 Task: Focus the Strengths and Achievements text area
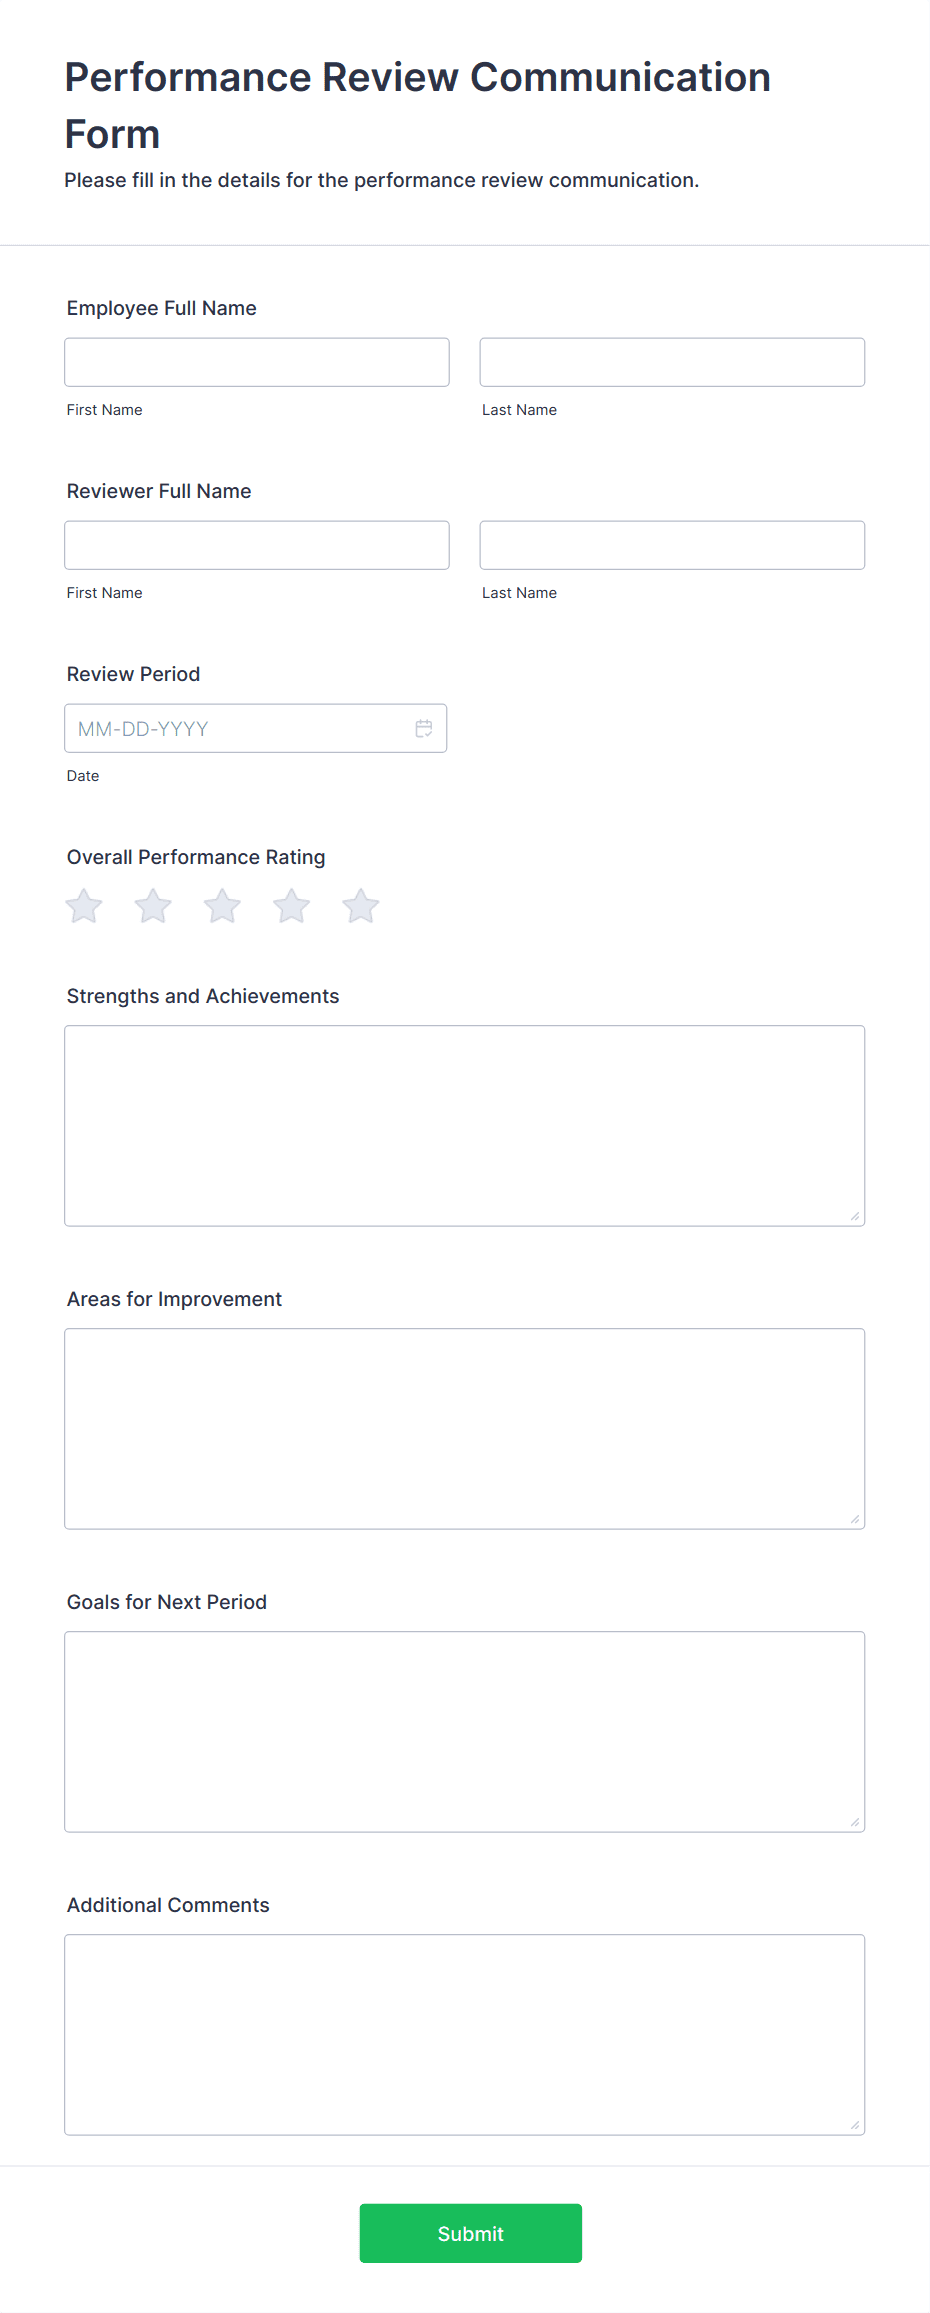click(465, 1126)
